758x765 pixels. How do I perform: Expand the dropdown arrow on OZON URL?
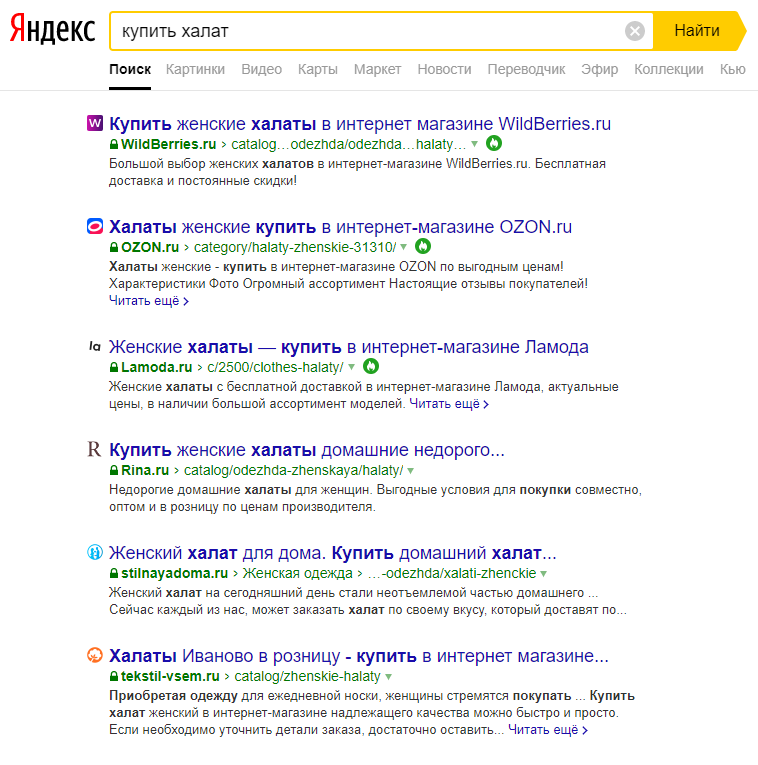(x=403, y=247)
